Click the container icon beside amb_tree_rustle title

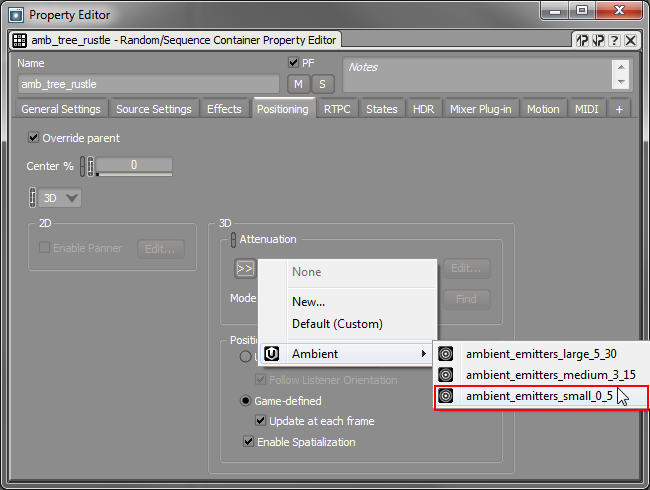tap(19, 41)
